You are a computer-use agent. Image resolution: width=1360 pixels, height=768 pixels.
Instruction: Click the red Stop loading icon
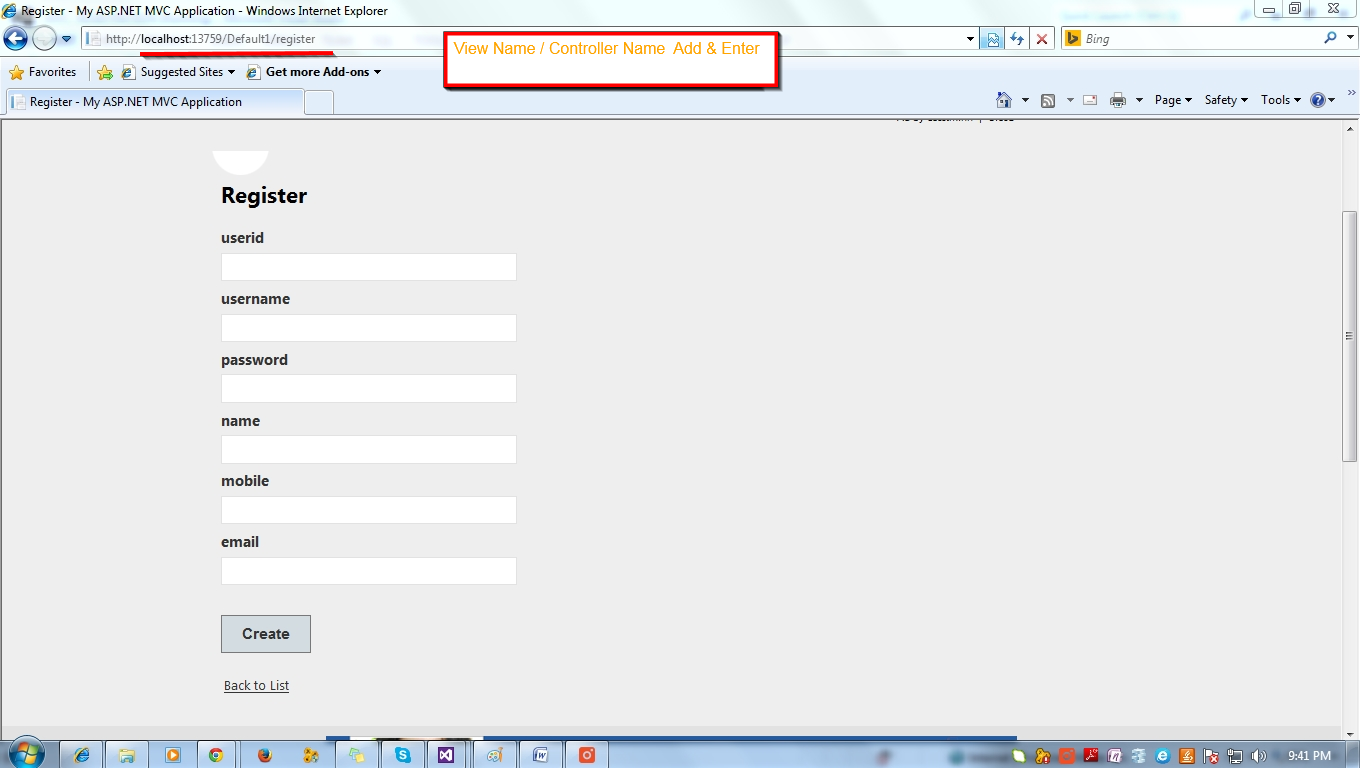1043,38
